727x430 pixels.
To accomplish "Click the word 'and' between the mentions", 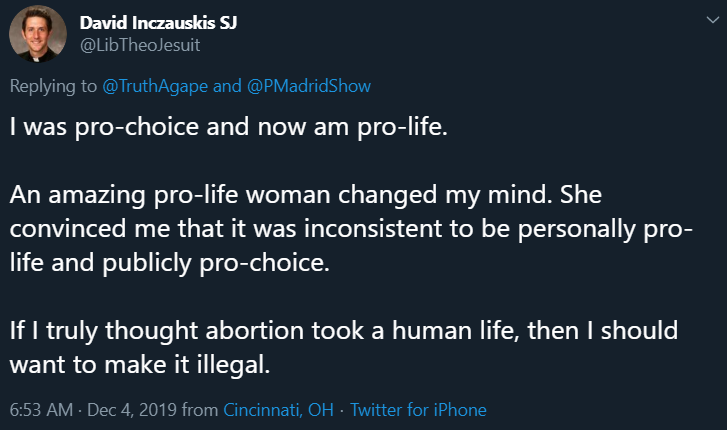I will 227,86.
